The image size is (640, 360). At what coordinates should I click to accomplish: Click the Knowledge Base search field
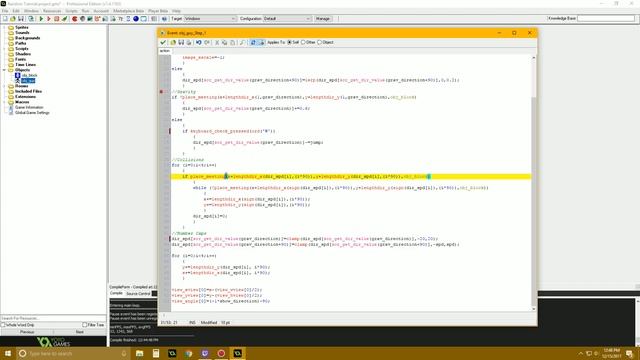(606, 18)
